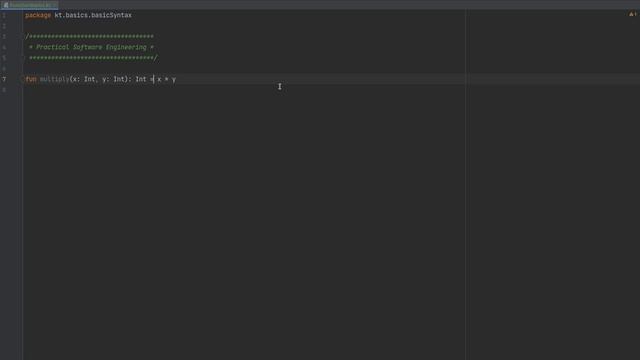This screenshot has height=360, width=640.
Task: Click the 'multiply' function name
Action: pos(54,79)
